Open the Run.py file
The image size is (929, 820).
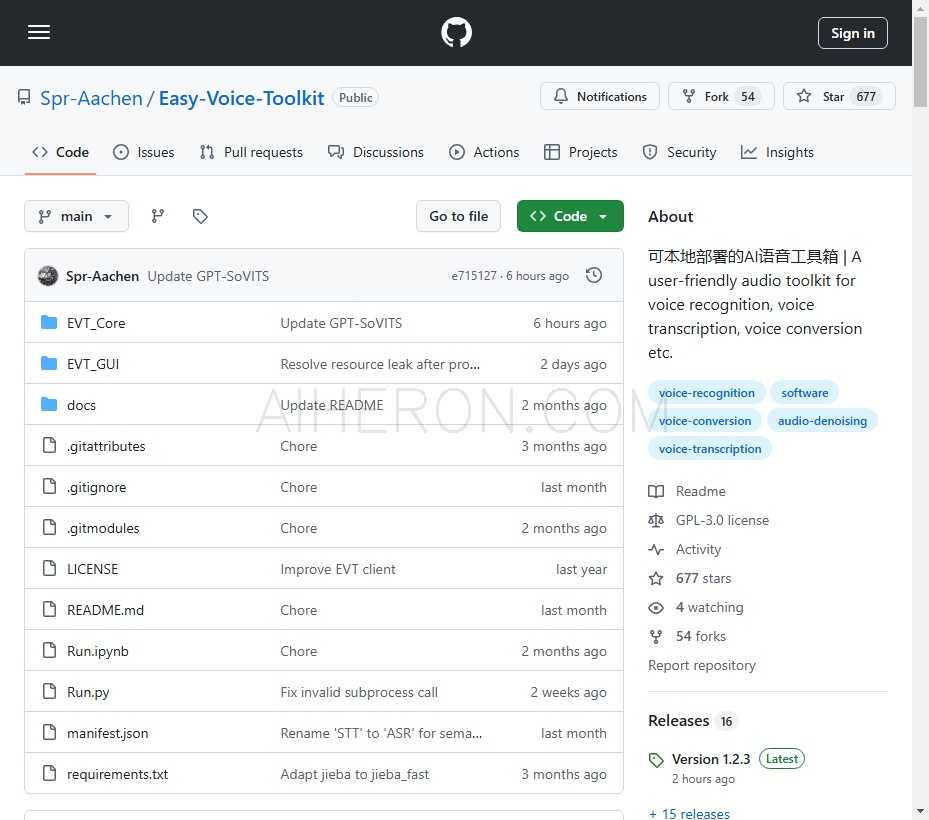[88, 692]
